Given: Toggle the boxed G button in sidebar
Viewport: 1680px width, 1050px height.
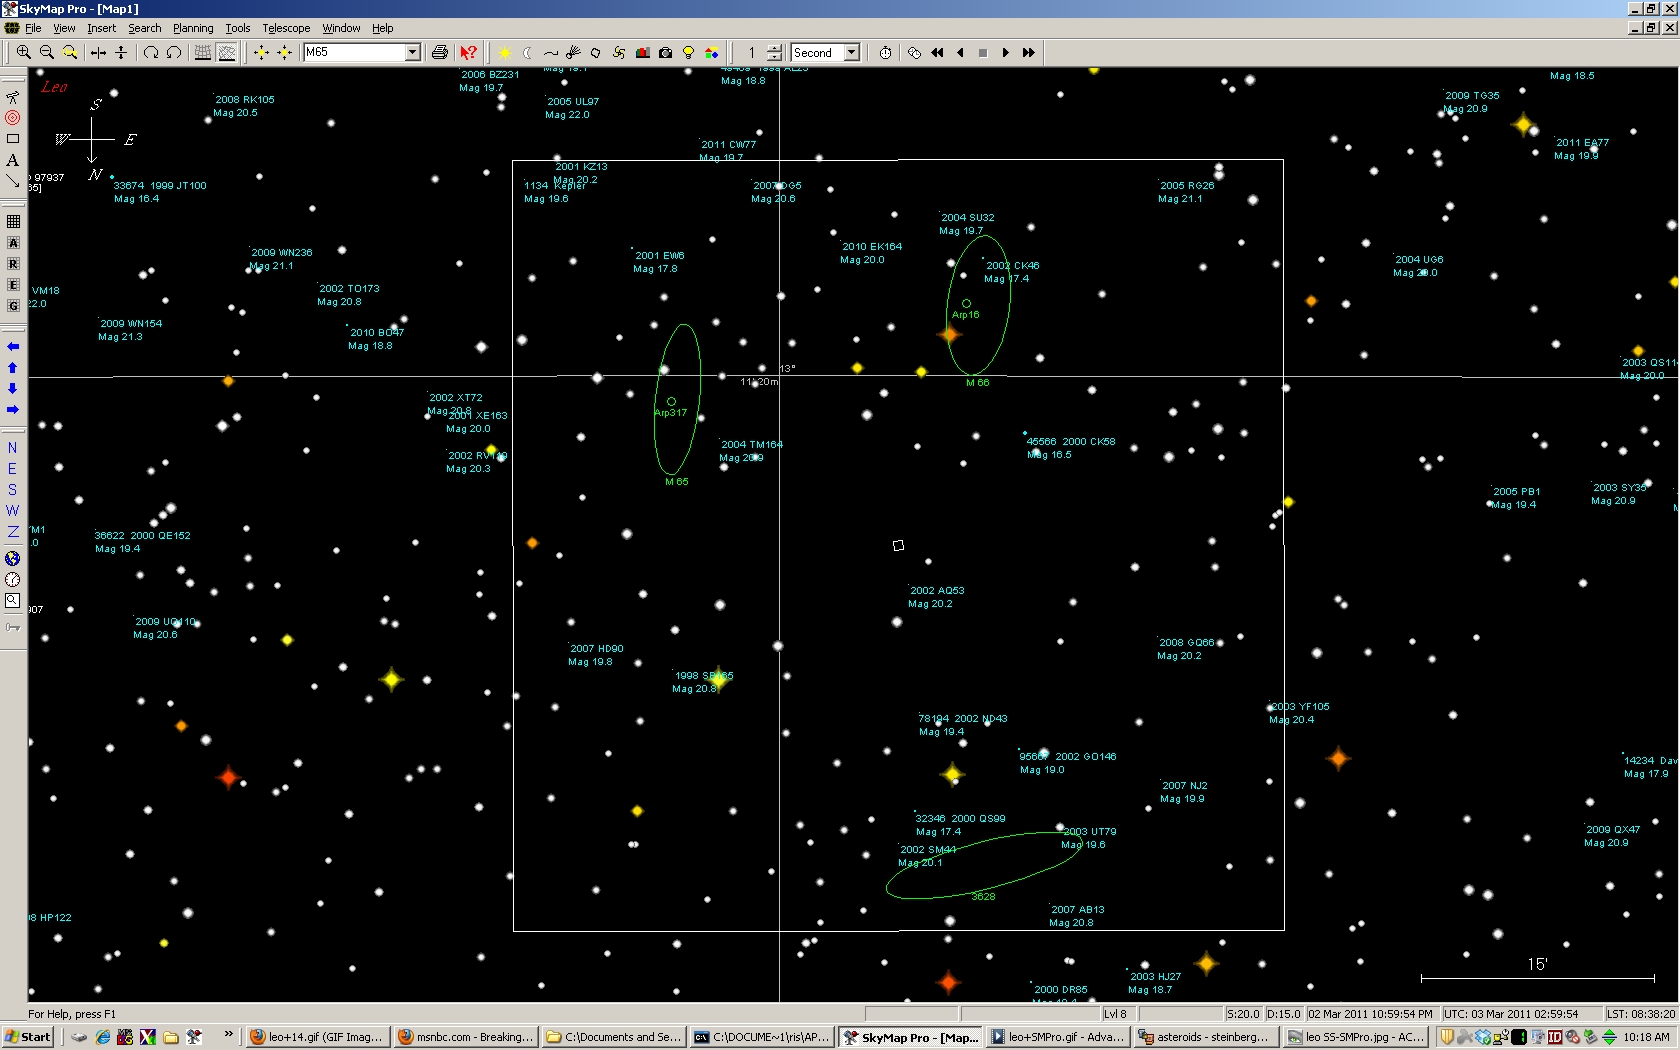Looking at the screenshot, I should (x=13, y=306).
